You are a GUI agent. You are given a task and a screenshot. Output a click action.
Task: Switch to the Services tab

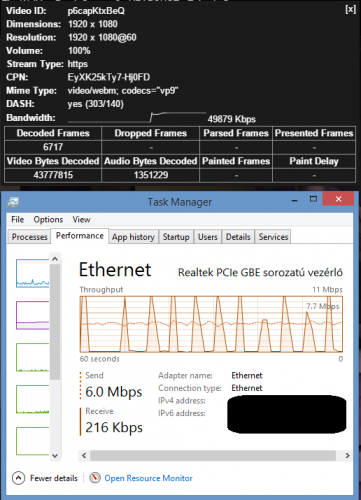pyautogui.click(x=273, y=237)
